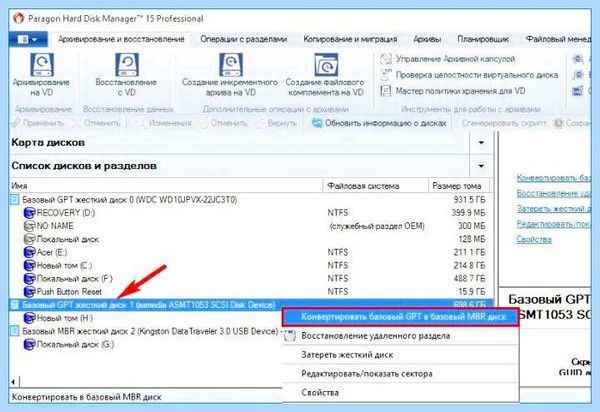
Task: Select the Архивы ribbon tab
Action: click(x=427, y=39)
